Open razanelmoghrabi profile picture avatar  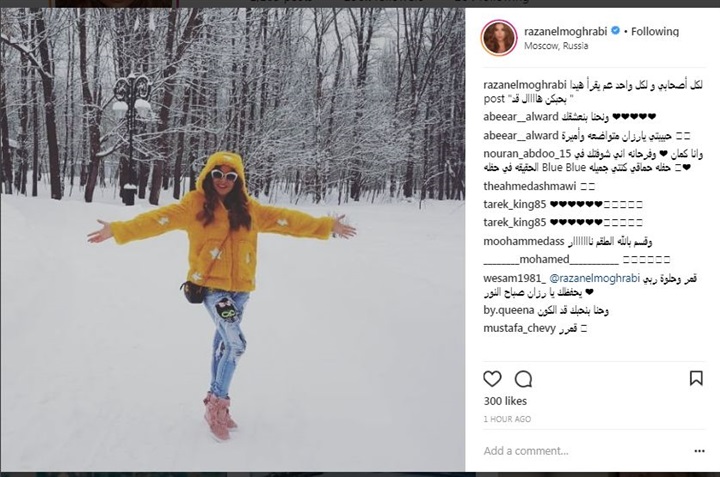click(x=499, y=38)
